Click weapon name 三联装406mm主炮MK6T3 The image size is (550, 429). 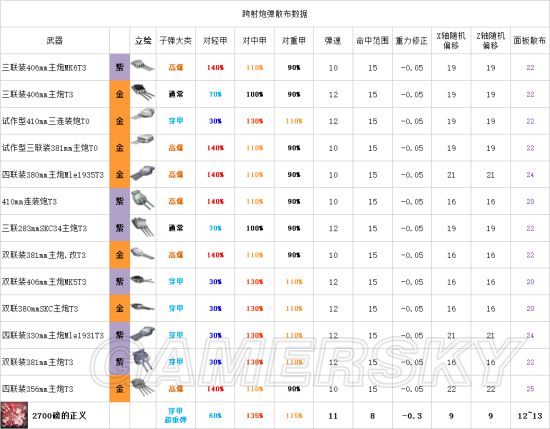[x=44, y=67]
